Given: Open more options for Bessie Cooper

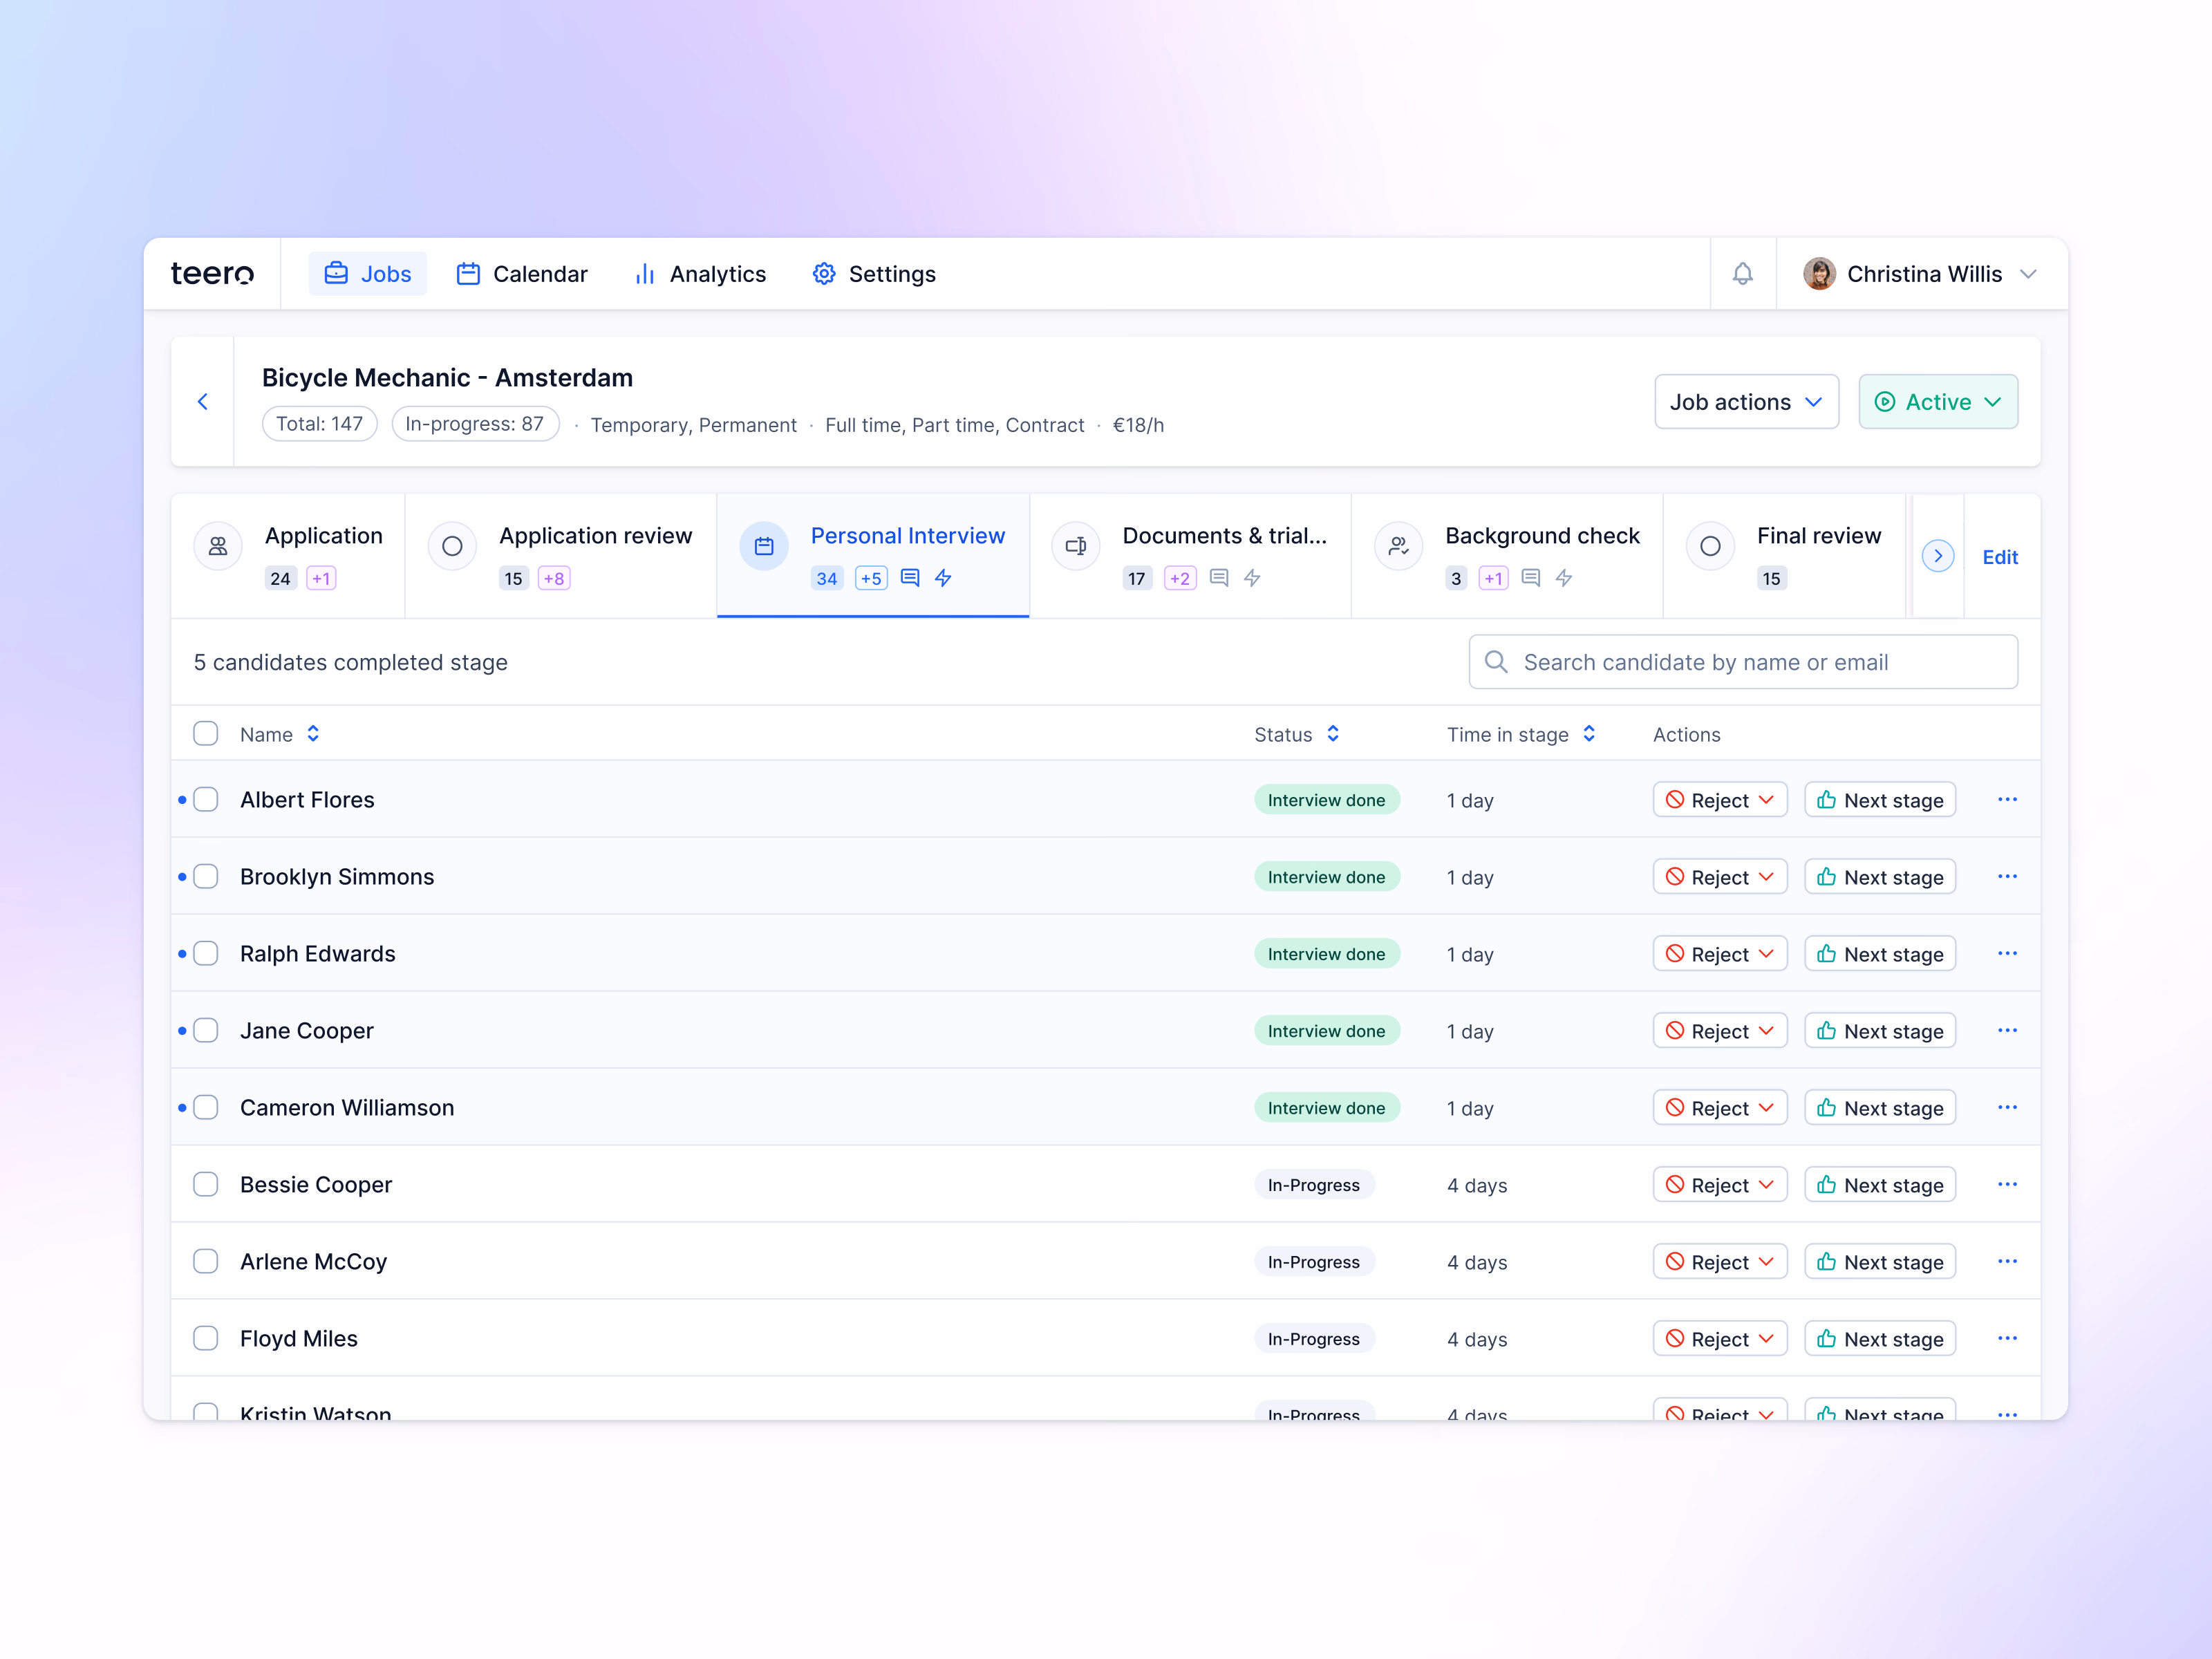Looking at the screenshot, I should coord(2007,1185).
